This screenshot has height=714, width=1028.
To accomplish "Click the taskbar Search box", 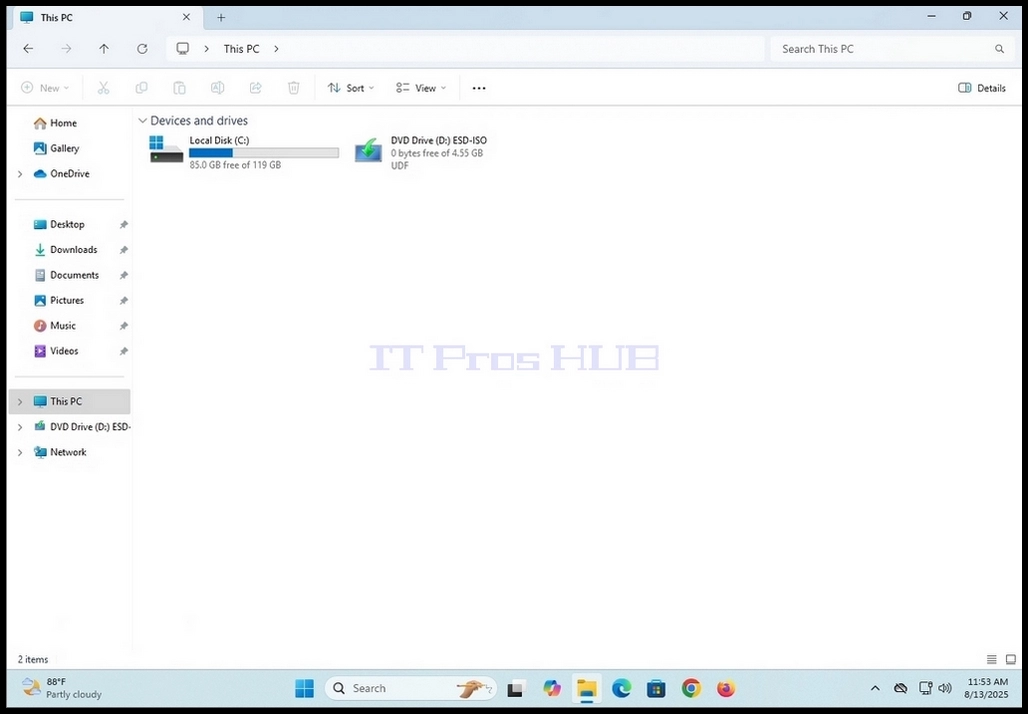I will click(x=410, y=688).
